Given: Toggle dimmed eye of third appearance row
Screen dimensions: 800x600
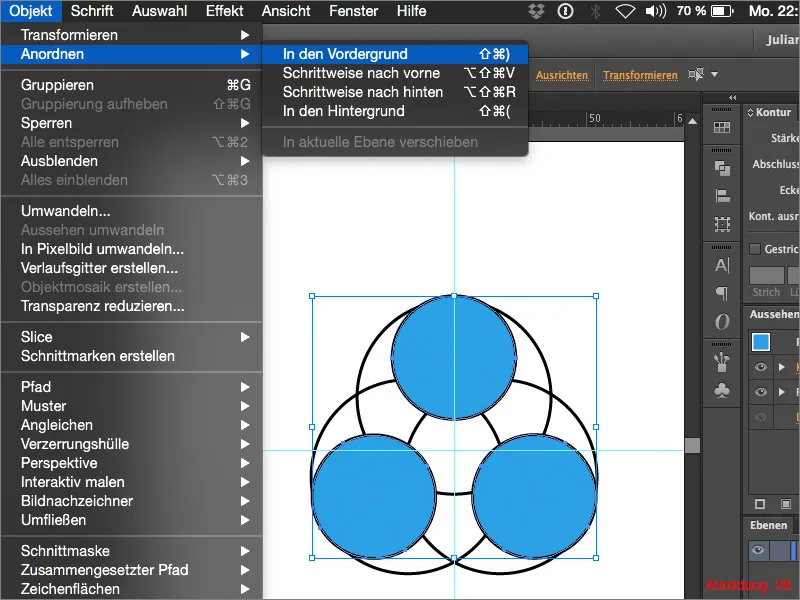Looking at the screenshot, I should pyautogui.click(x=760, y=417).
